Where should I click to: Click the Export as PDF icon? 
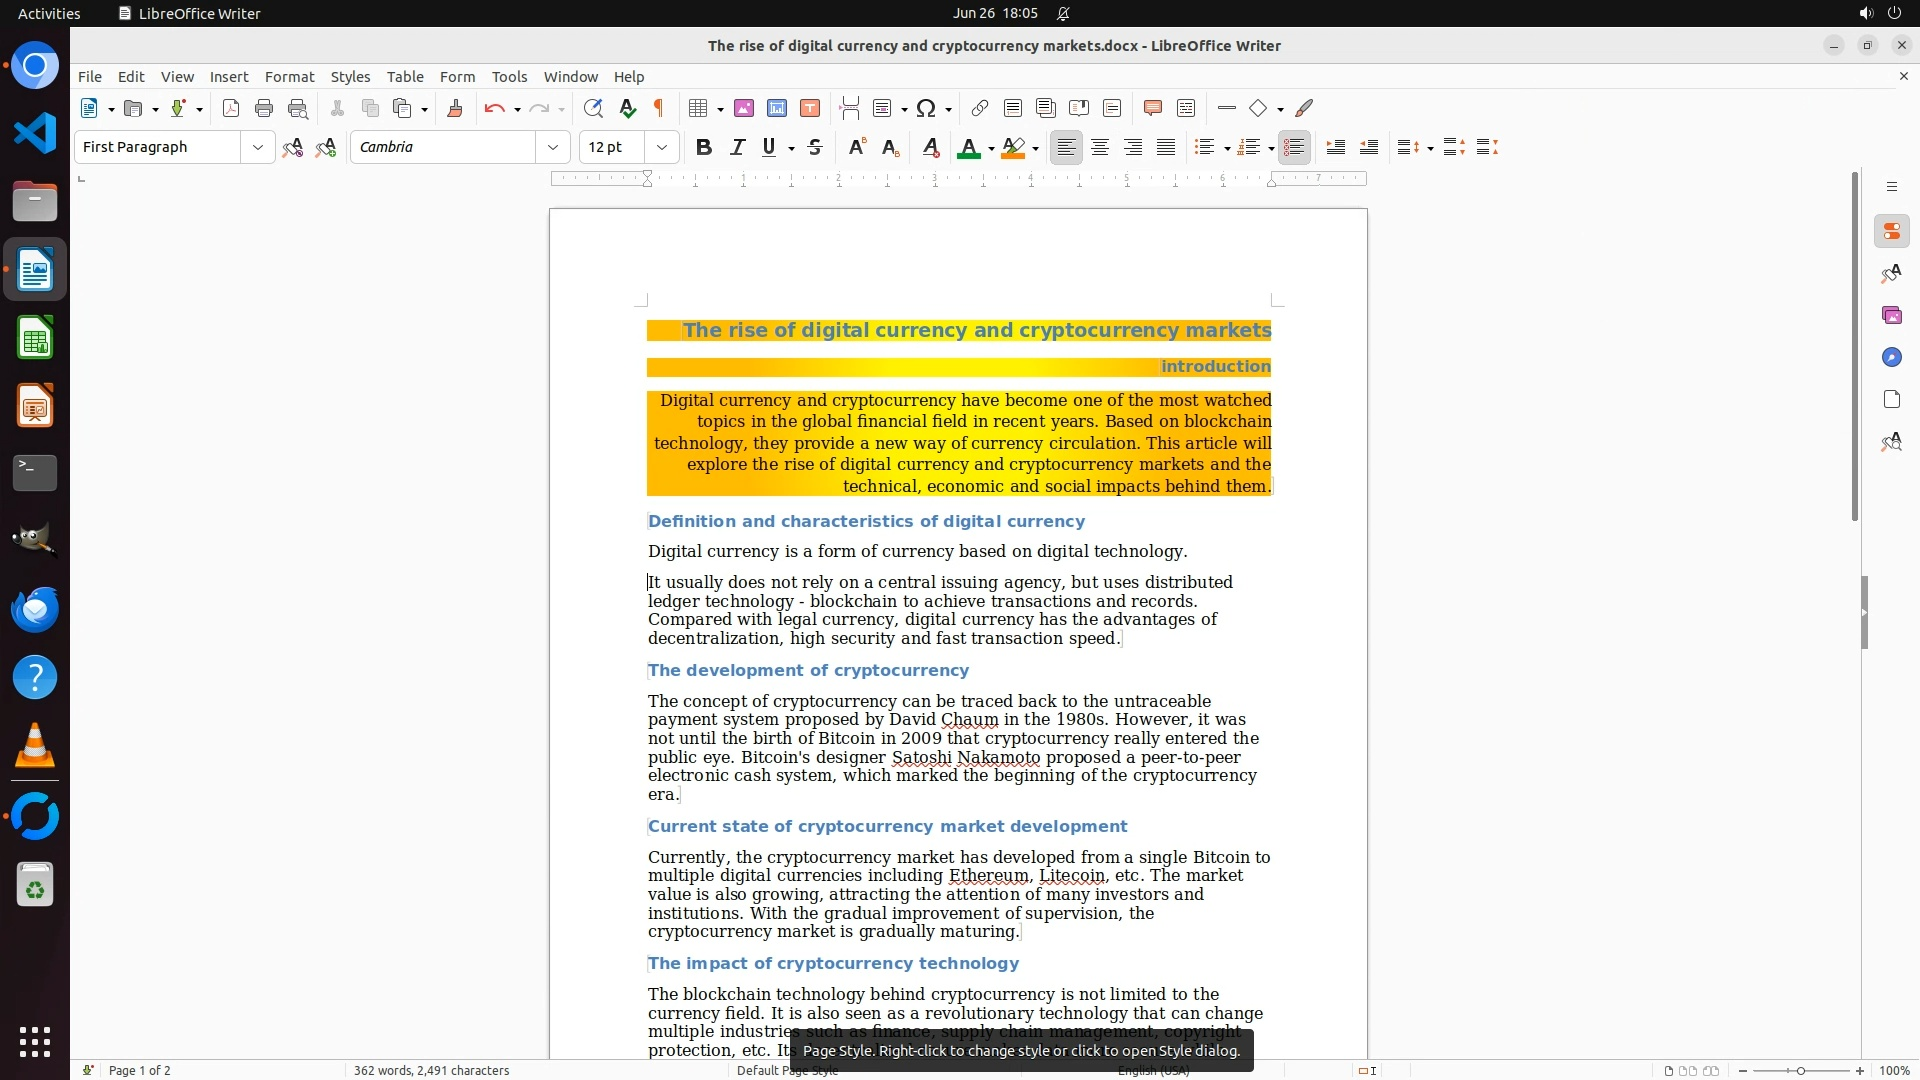click(231, 109)
